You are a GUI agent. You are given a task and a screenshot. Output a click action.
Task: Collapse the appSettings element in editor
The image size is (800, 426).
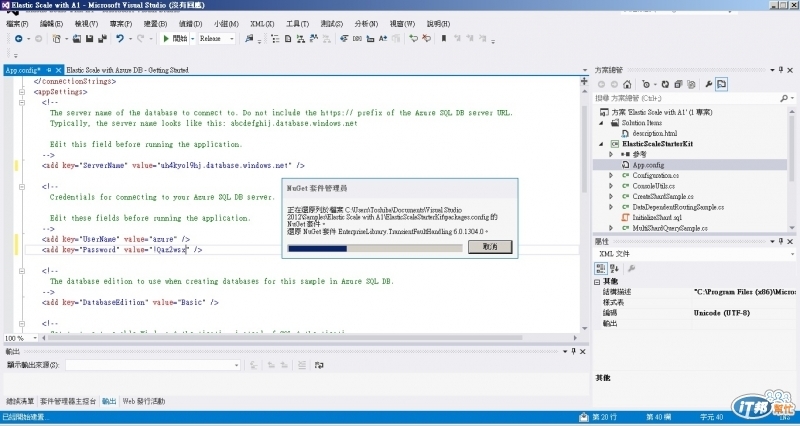[x=22, y=92]
